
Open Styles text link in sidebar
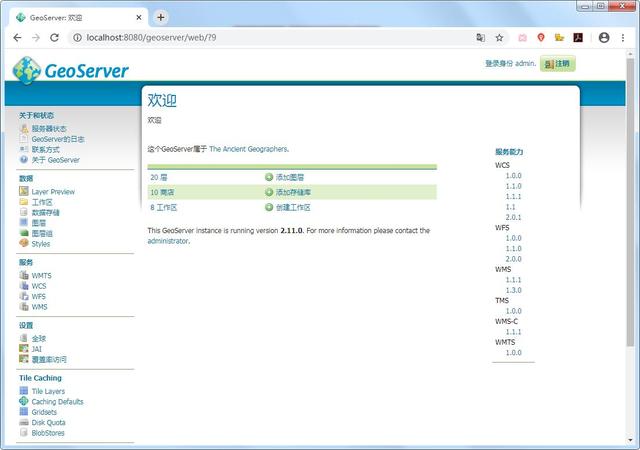point(41,244)
